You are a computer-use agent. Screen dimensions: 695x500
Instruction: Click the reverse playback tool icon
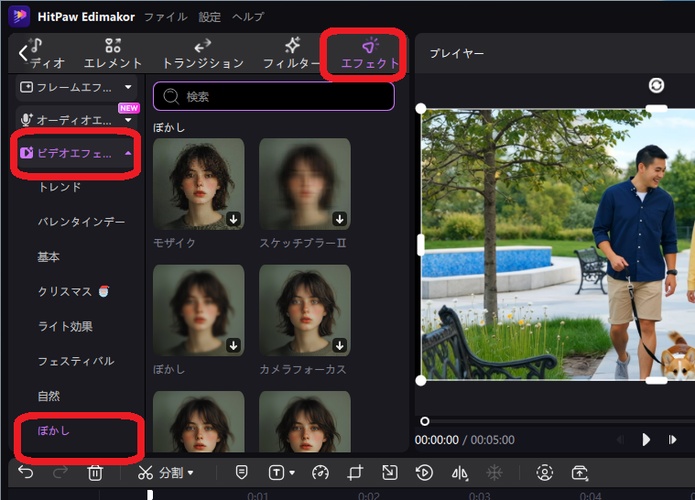pos(424,473)
